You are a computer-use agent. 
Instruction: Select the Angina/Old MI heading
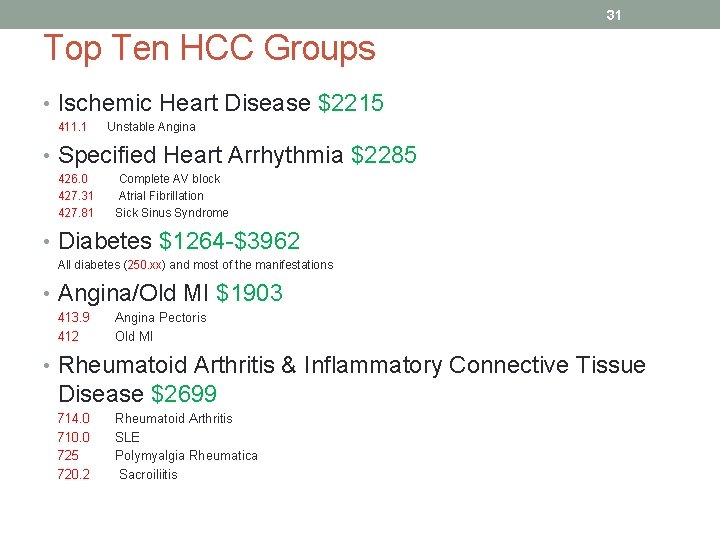point(133,293)
